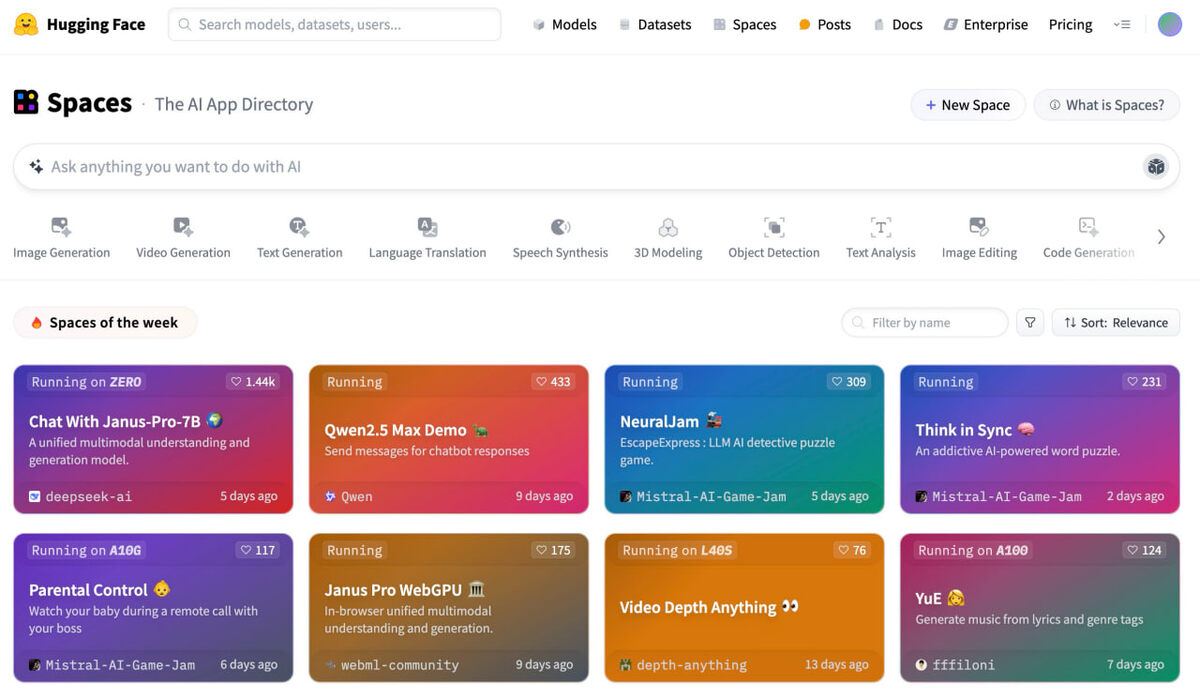Open the YuE music generation card
Viewport: 1200px width, 700px height.
(1040, 608)
